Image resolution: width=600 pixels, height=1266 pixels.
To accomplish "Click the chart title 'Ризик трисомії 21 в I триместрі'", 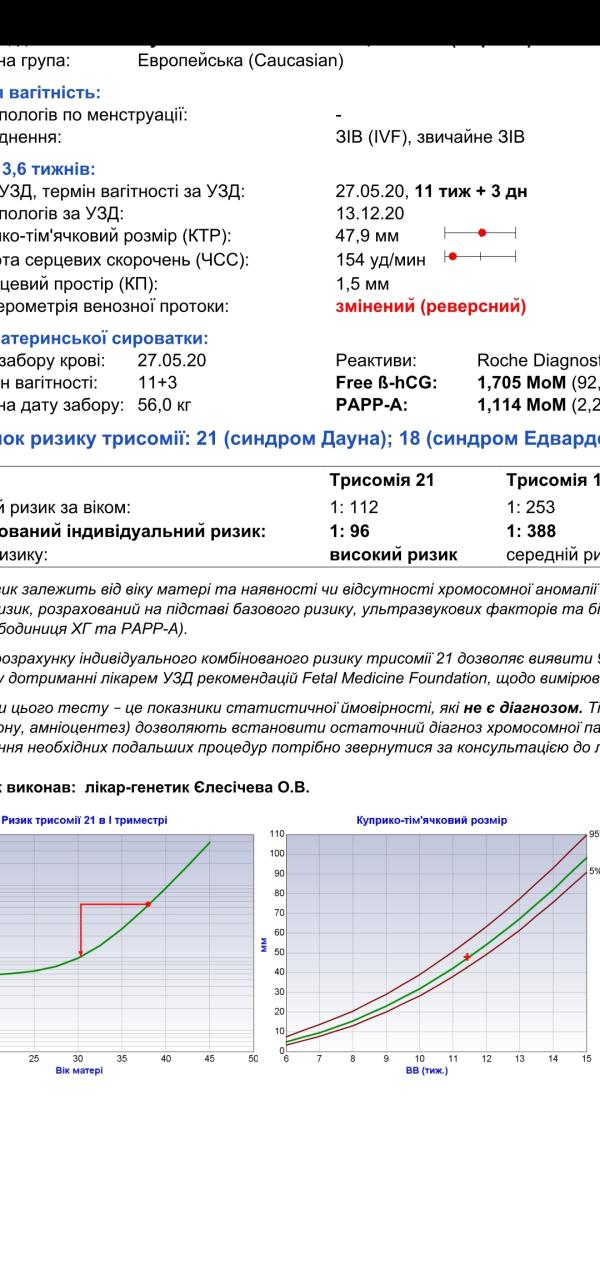I will (84, 820).
